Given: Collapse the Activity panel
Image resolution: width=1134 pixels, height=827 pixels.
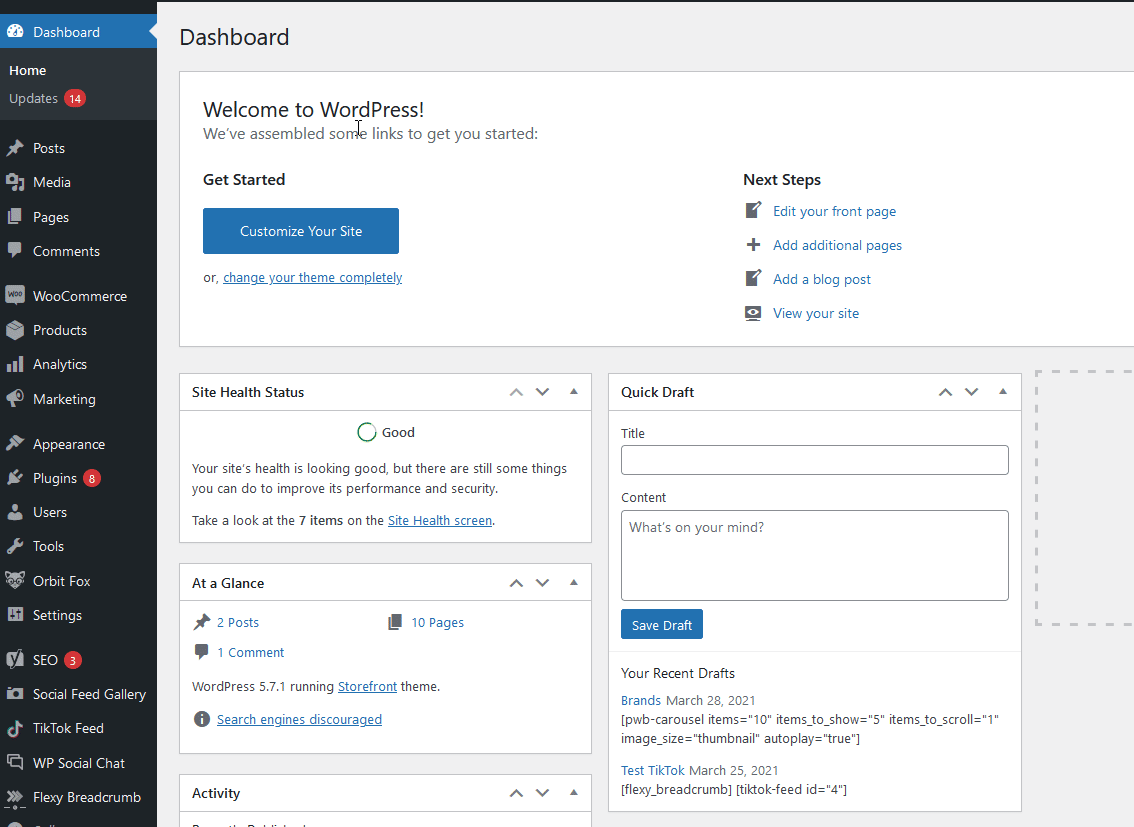Looking at the screenshot, I should pos(574,793).
